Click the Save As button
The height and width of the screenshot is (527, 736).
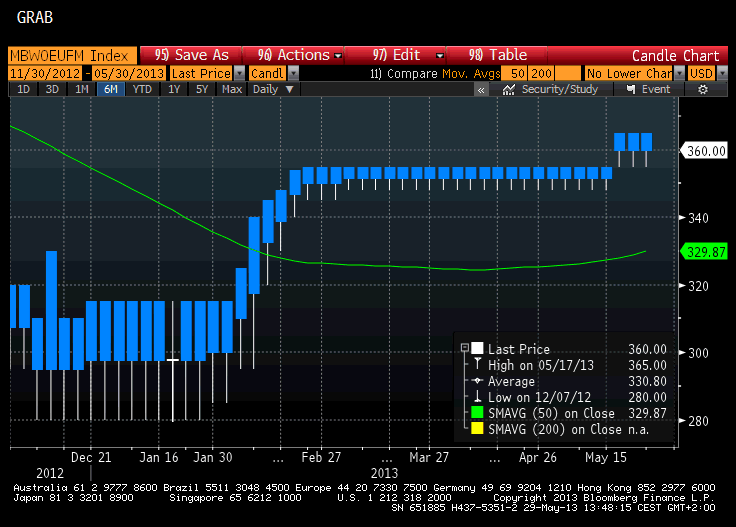pos(192,55)
